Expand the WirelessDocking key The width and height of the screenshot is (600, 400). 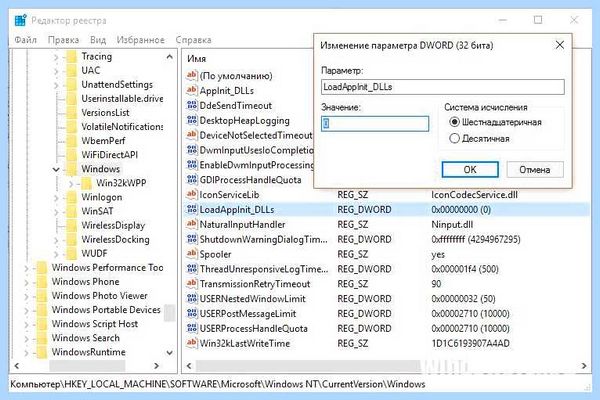[x=56, y=240]
